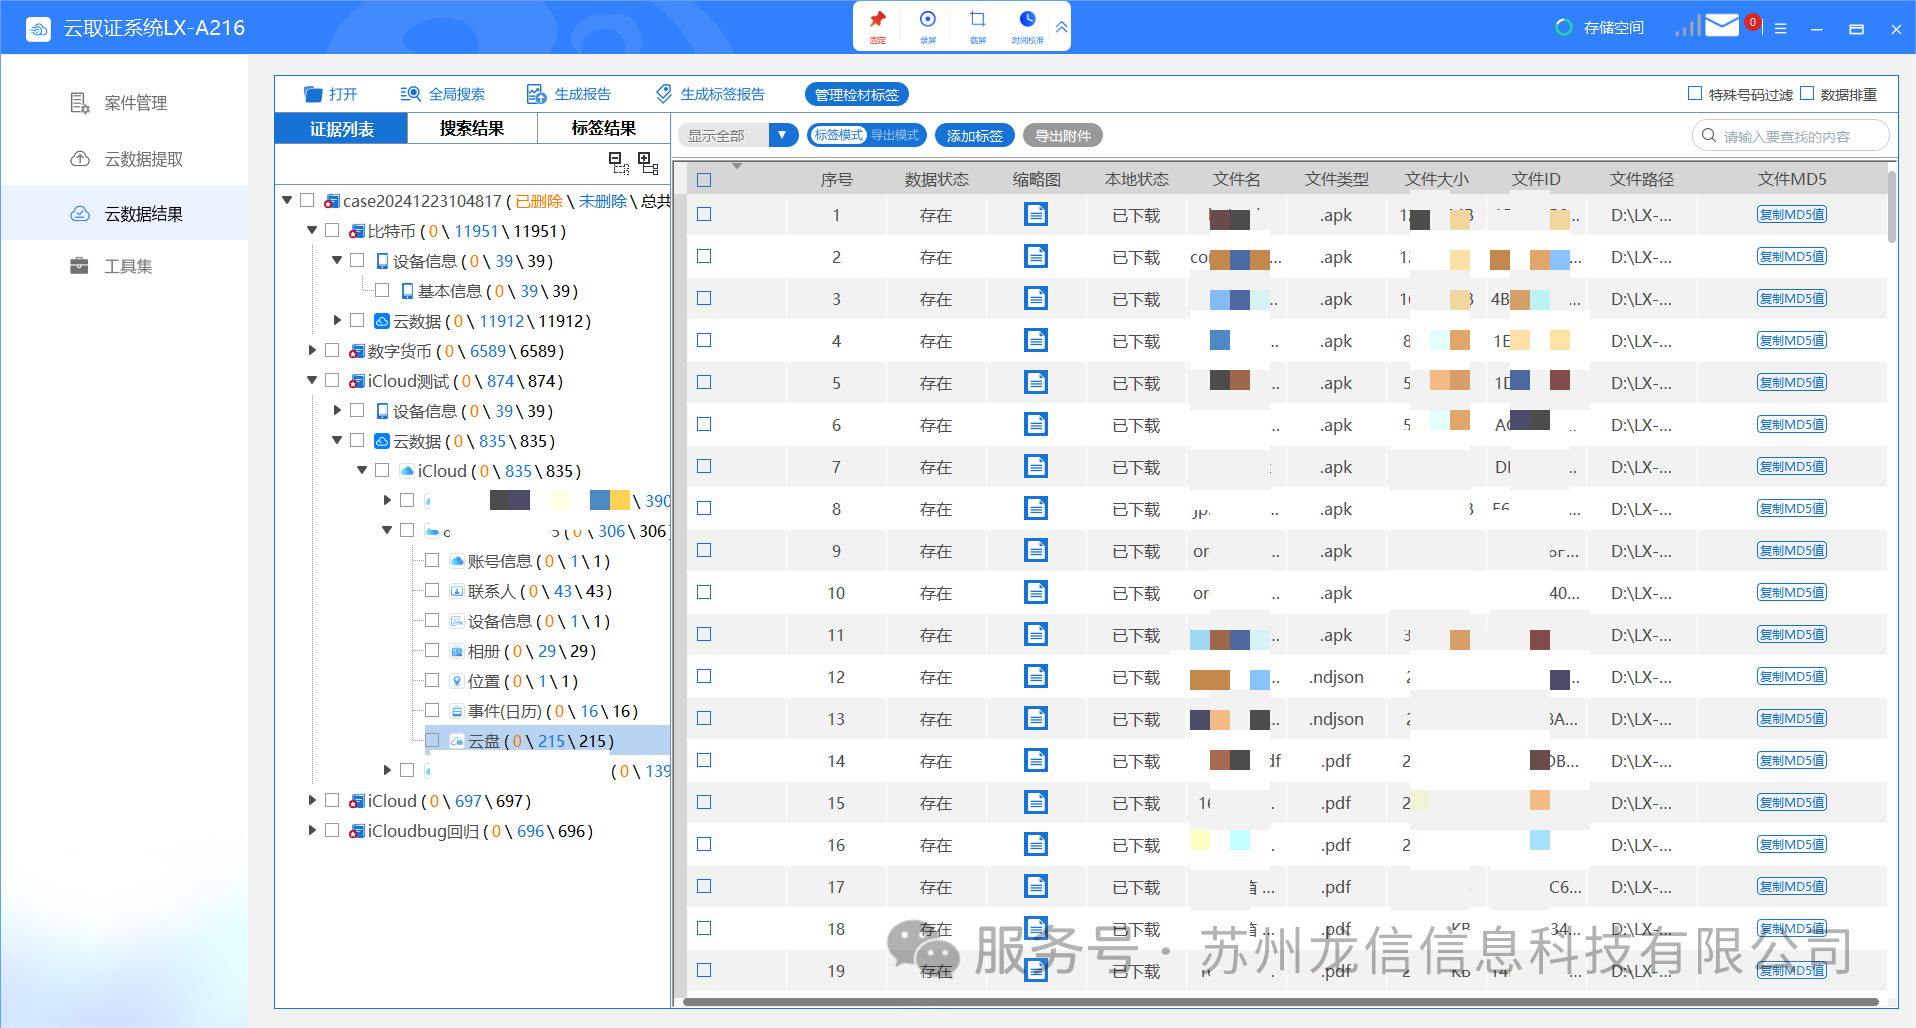Expand the 数字货币 tree node
This screenshot has height=1028, width=1916.
(312, 351)
